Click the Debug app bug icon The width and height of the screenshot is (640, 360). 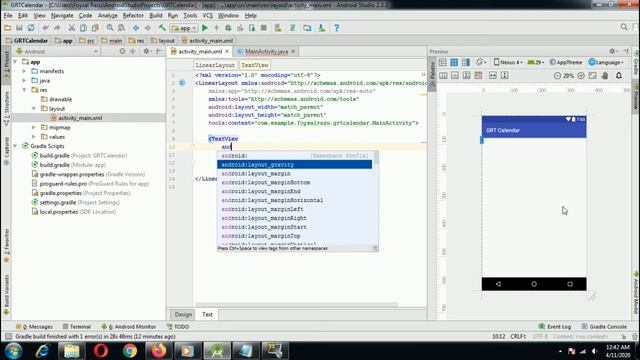(228, 28)
